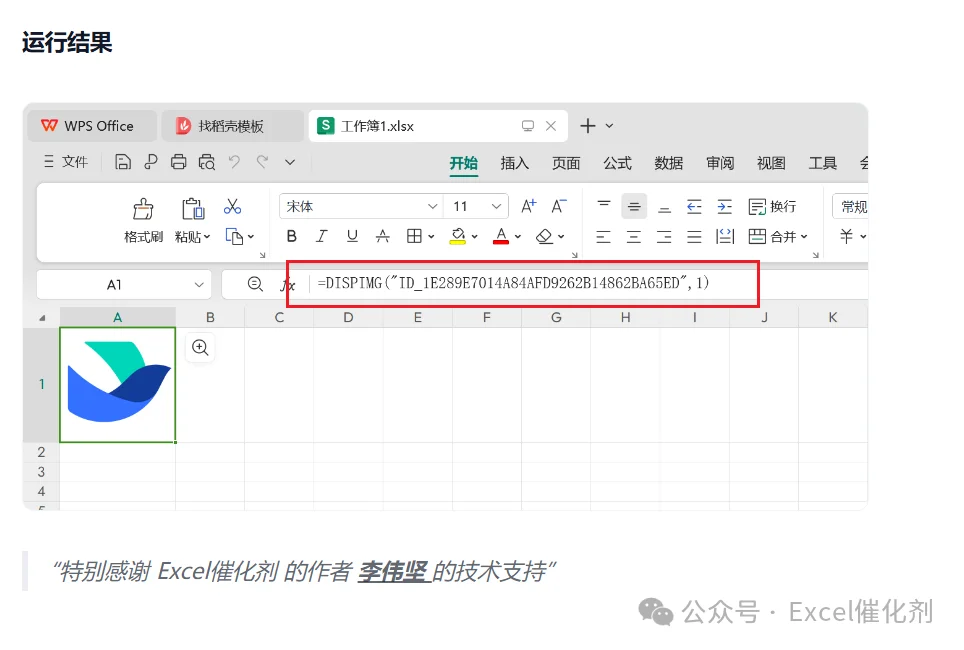Click the 常规 number format box
The image size is (964, 650).
(850, 207)
